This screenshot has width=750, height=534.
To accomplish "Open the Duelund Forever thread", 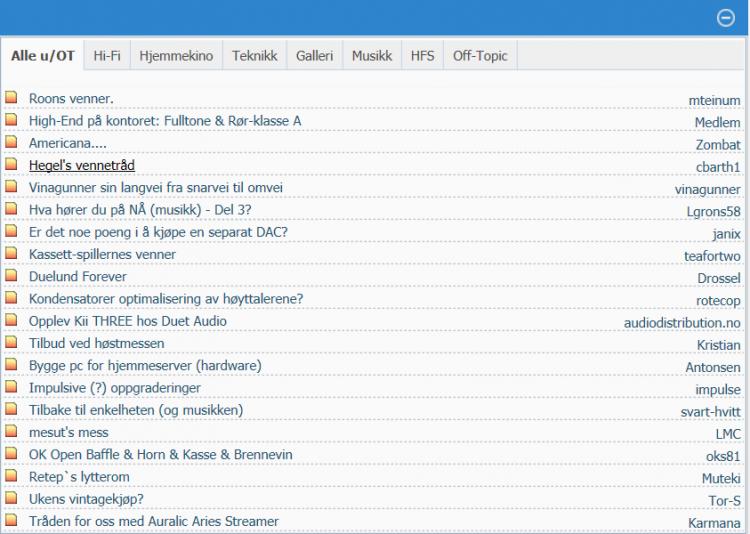I will 77,277.
